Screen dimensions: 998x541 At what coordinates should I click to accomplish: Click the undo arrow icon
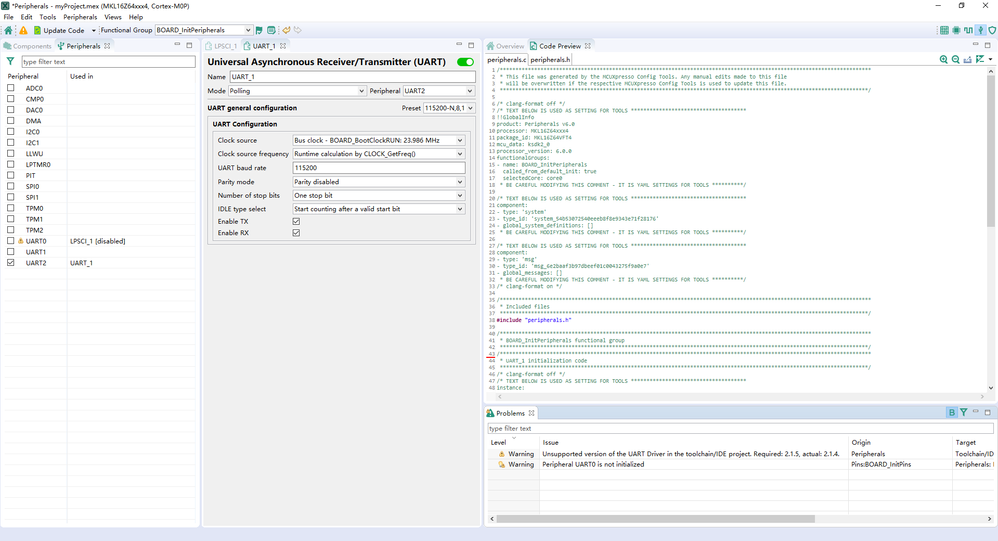pyautogui.click(x=286, y=30)
